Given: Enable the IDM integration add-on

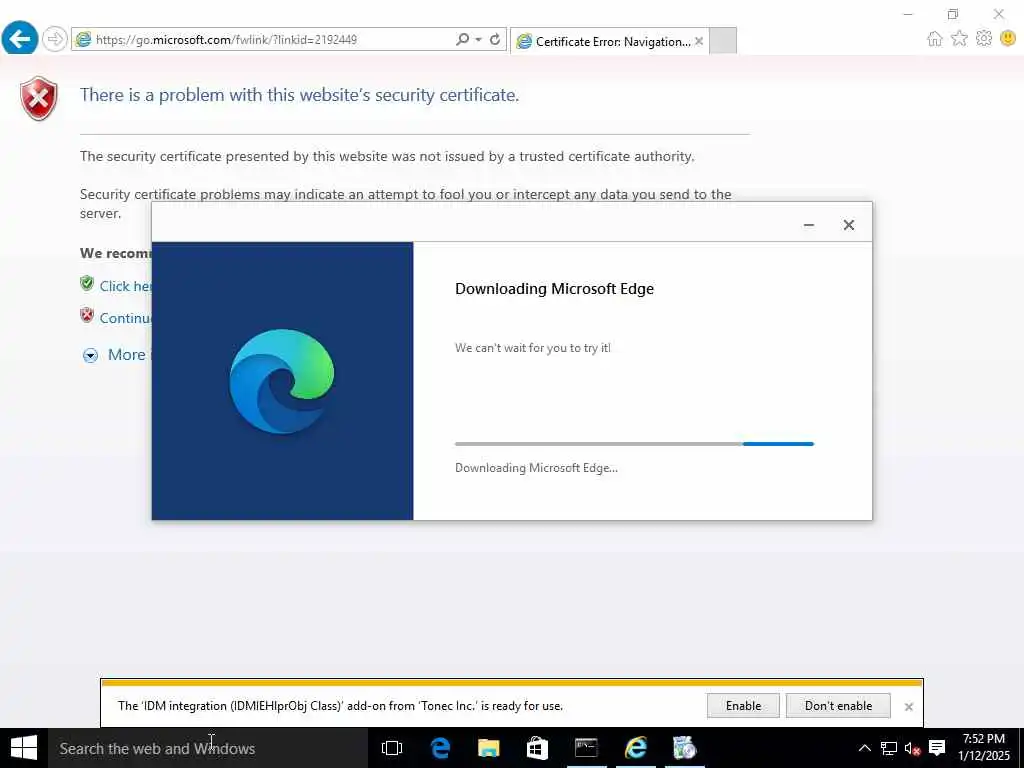Looking at the screenshot, I should pyautogui.click(x=743, y=705).
